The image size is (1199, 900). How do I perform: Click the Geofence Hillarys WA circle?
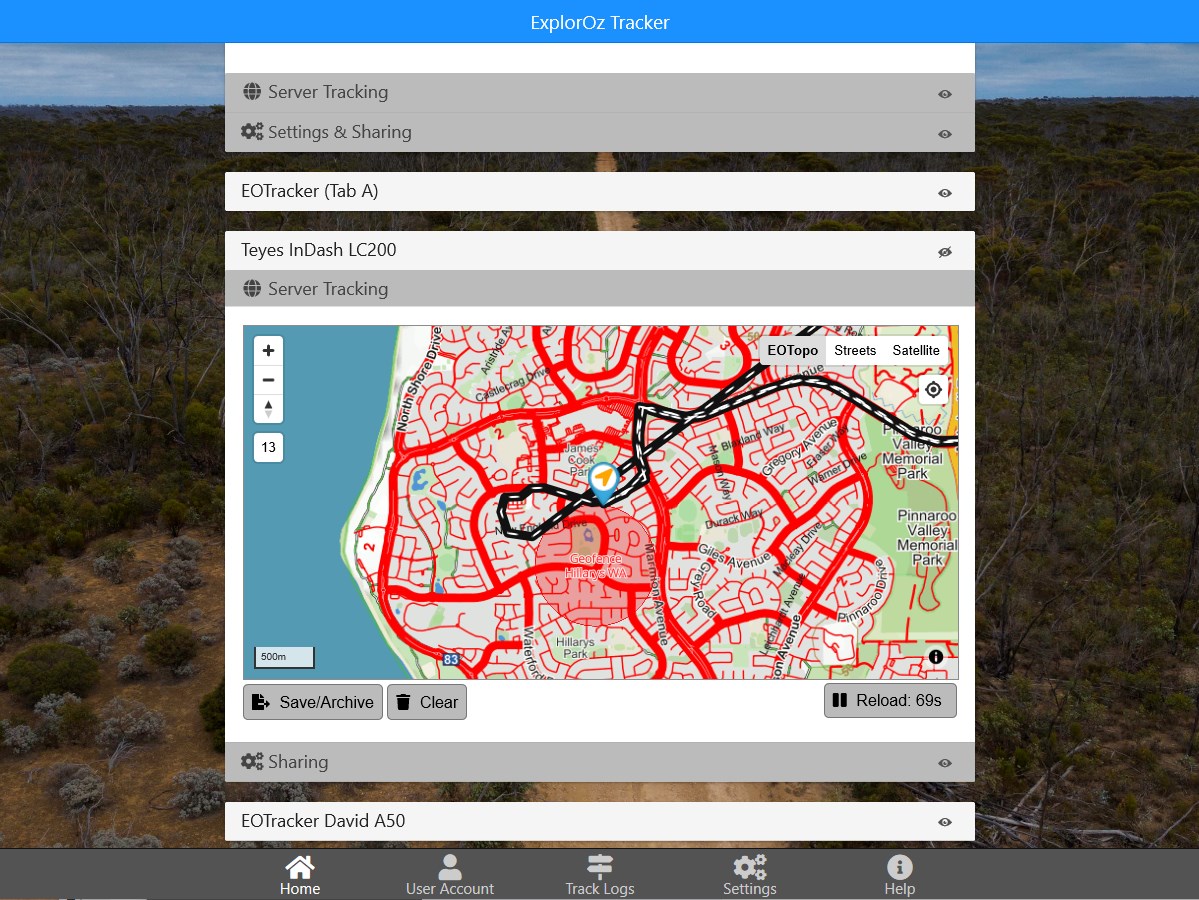point(595,566)
